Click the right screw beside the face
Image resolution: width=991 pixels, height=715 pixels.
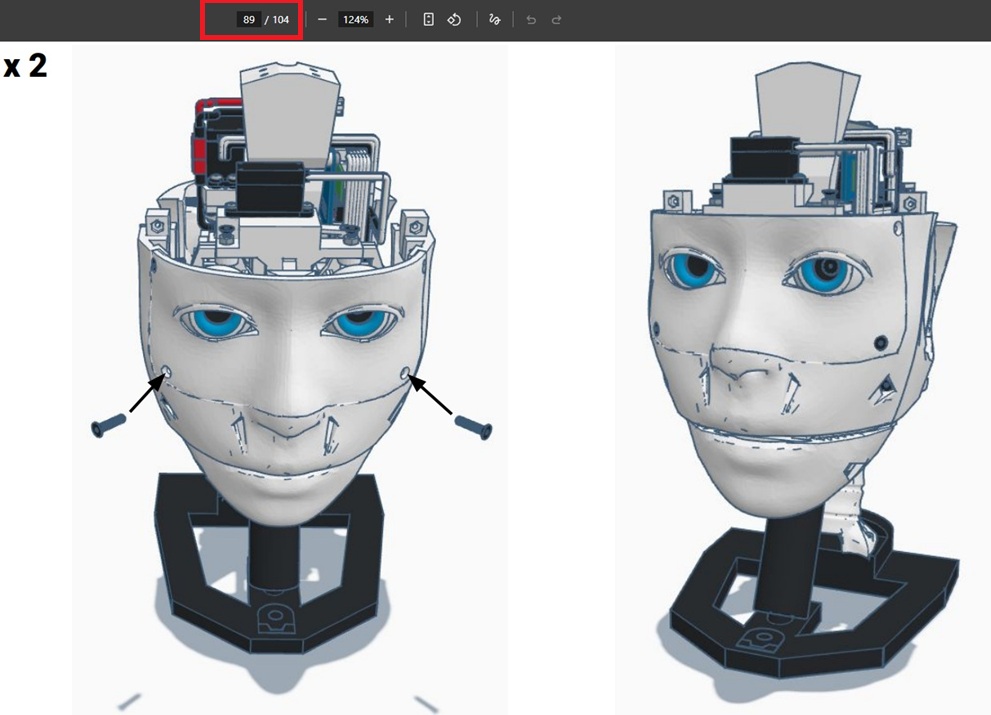point(474,427)
